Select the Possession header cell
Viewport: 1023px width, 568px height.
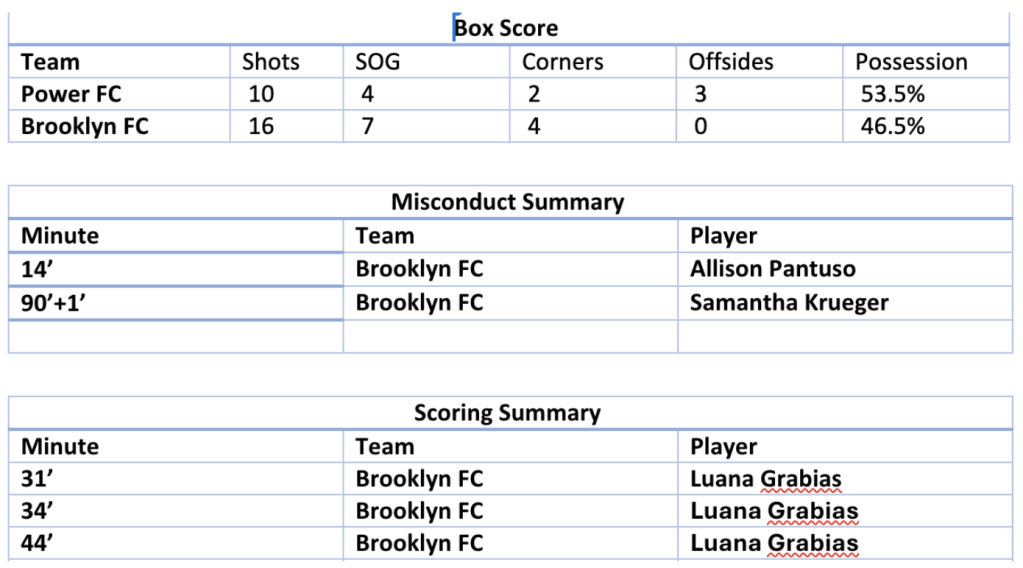pyautogui.click(x=926, y=62)
